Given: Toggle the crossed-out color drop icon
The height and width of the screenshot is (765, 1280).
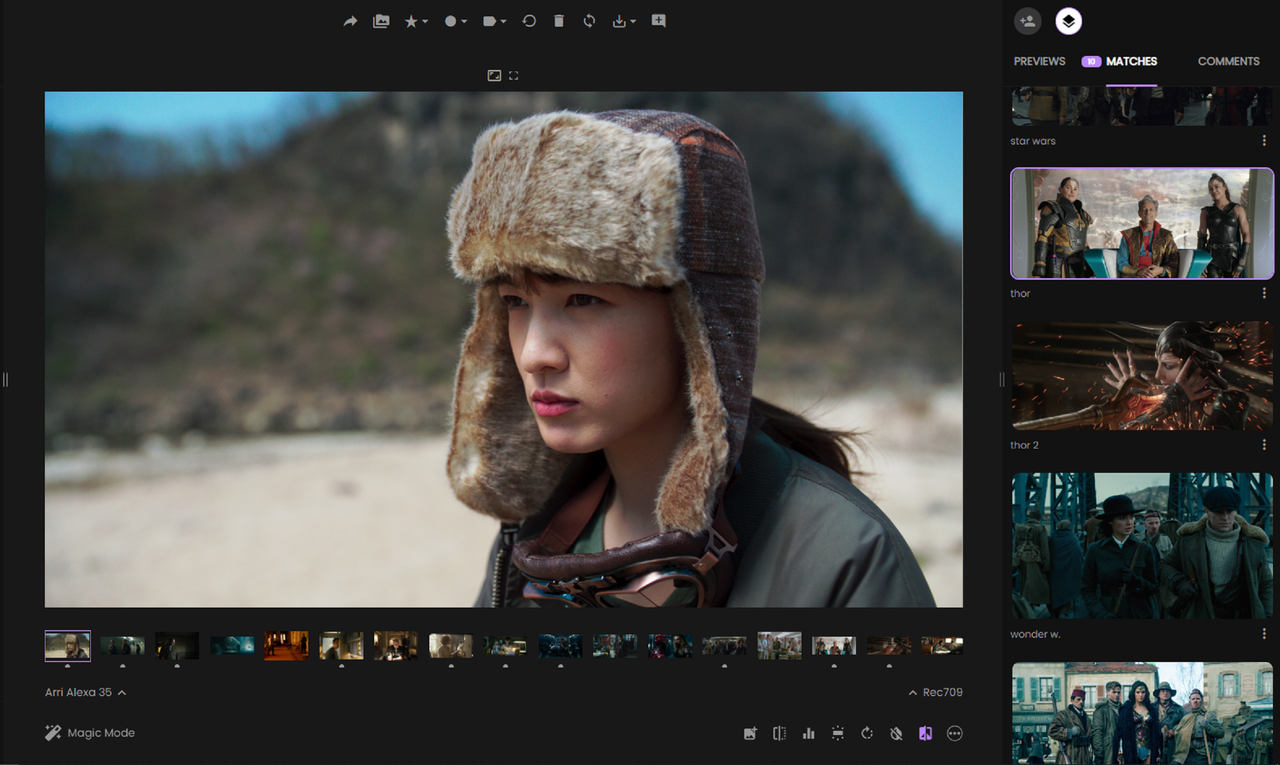Looking at the screenshot, I should (896, 733).
